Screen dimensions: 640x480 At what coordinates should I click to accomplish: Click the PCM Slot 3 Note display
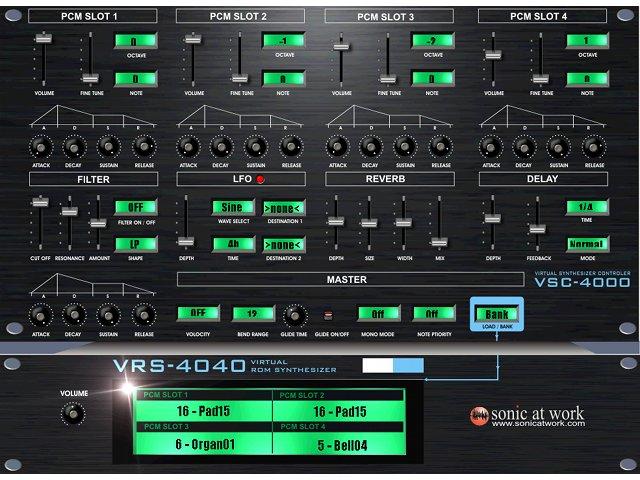coord(433,78)
